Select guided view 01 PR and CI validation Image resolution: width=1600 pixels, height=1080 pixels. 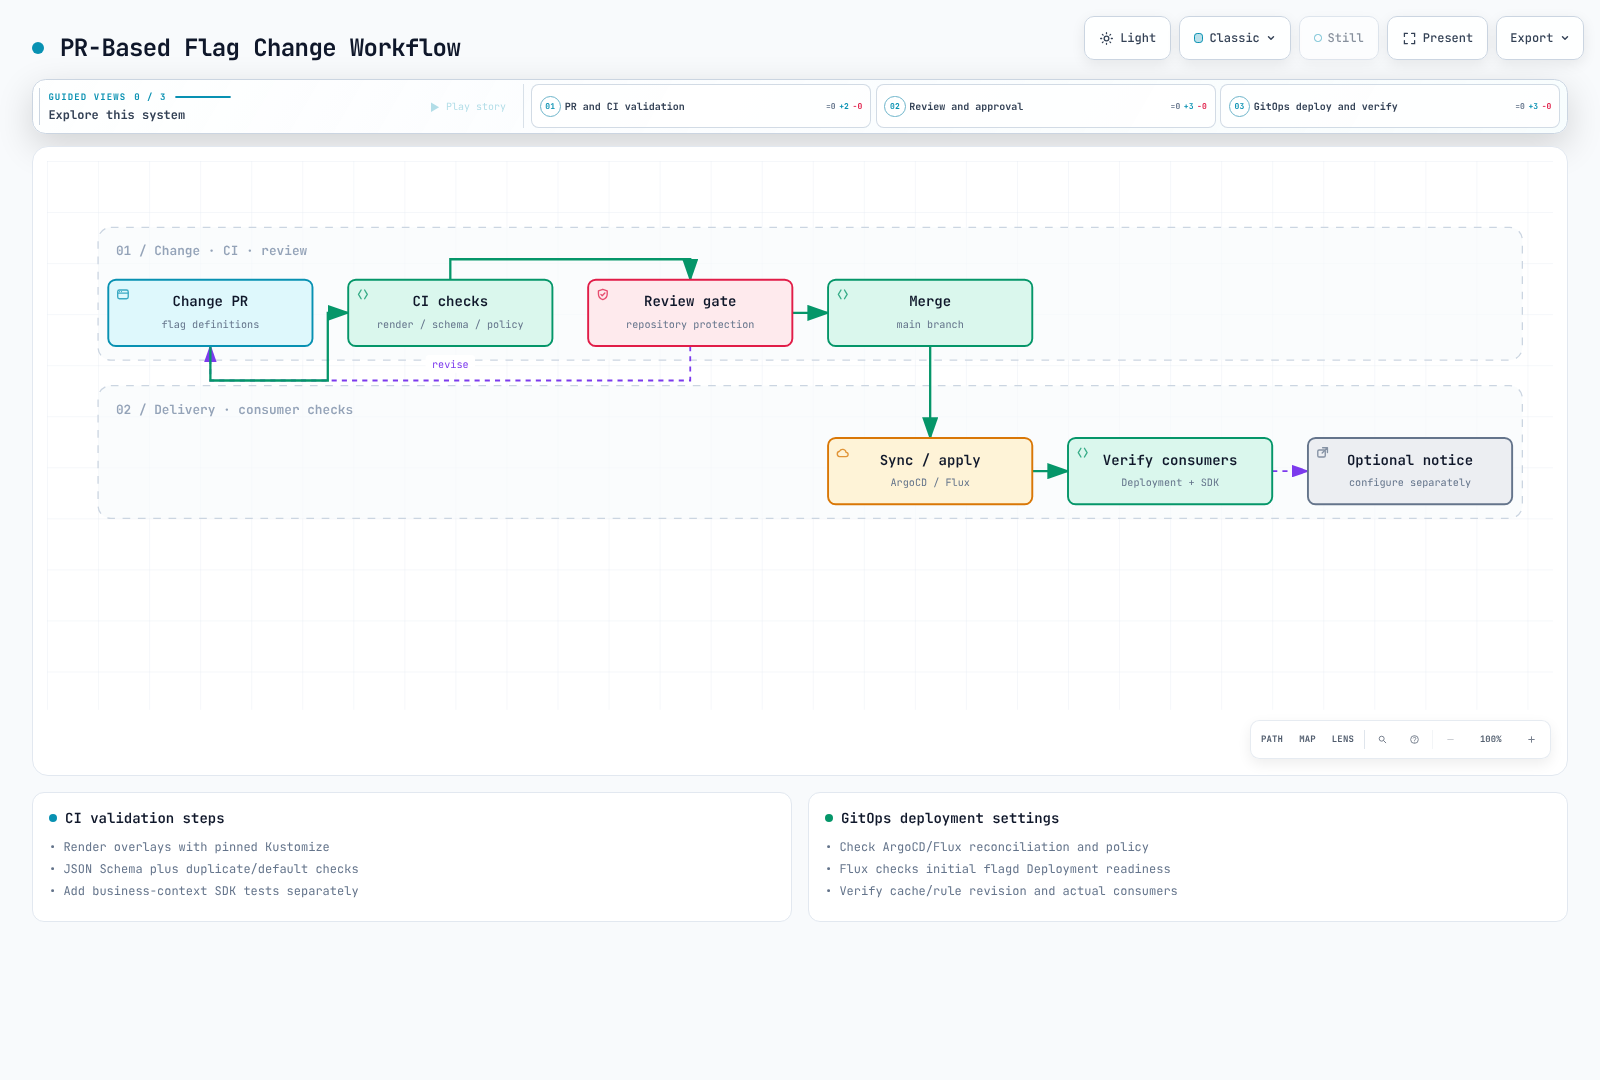pos(701,106)
